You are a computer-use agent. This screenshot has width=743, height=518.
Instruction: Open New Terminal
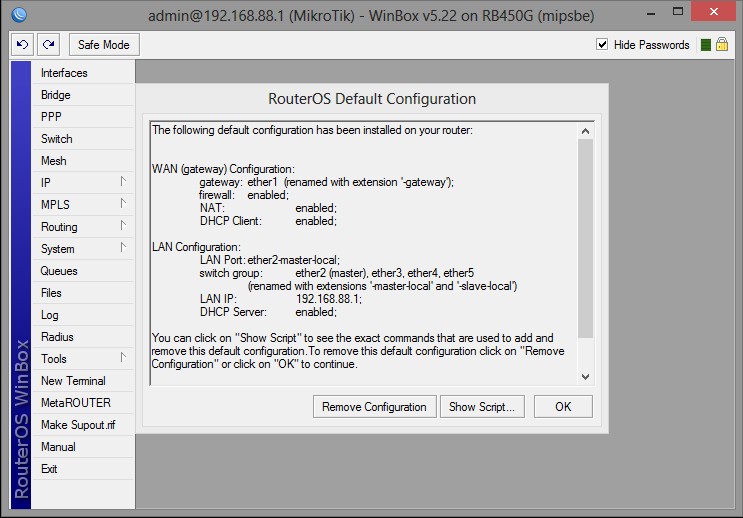[83, 381]
